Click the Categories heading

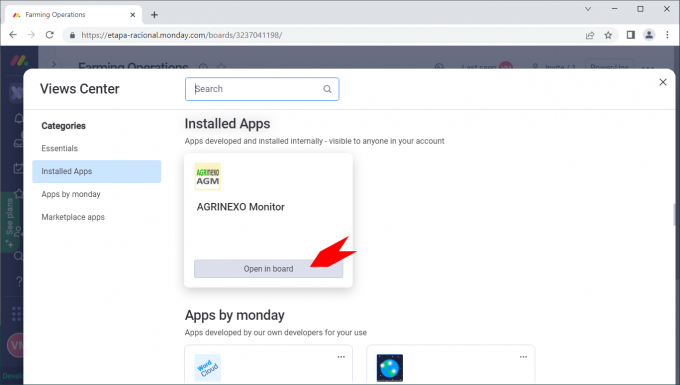pyautogui.click(x=63, y=126)
